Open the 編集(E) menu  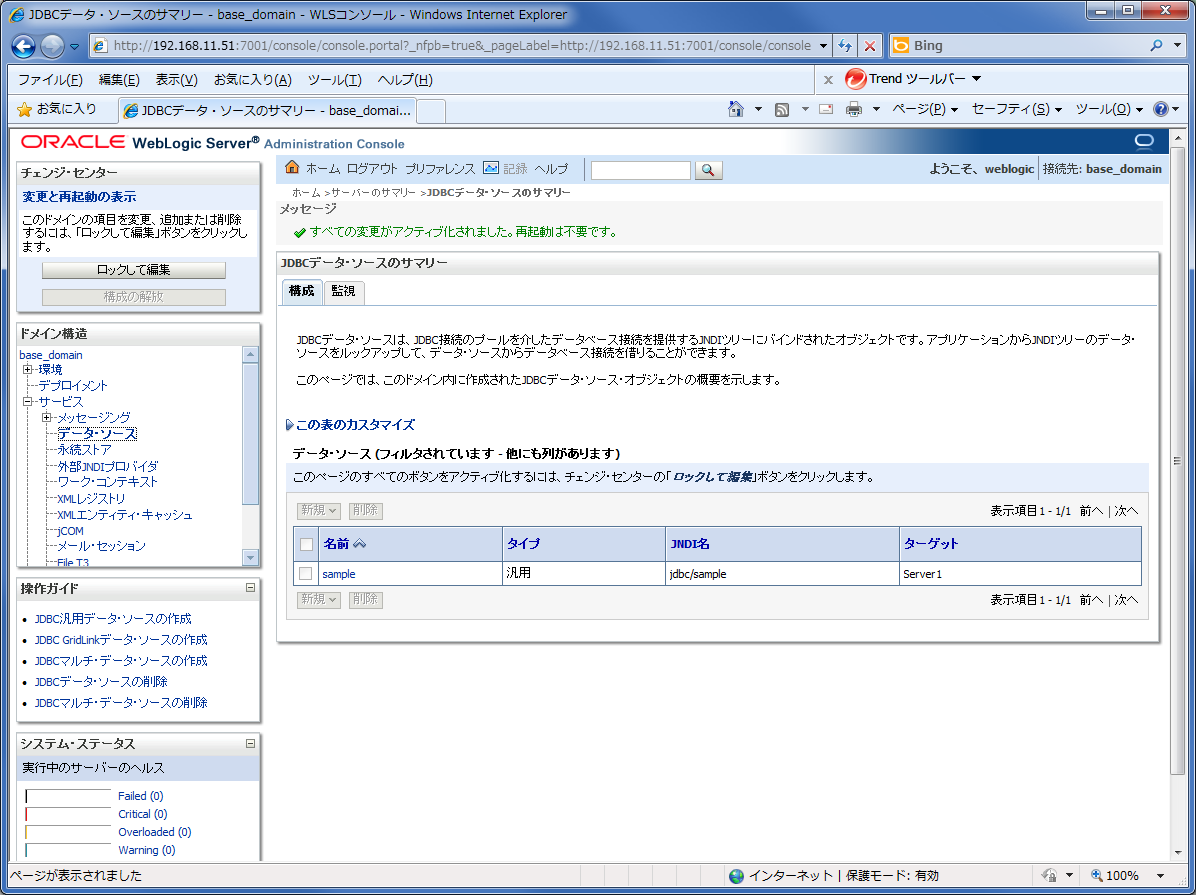coord(119,79)
